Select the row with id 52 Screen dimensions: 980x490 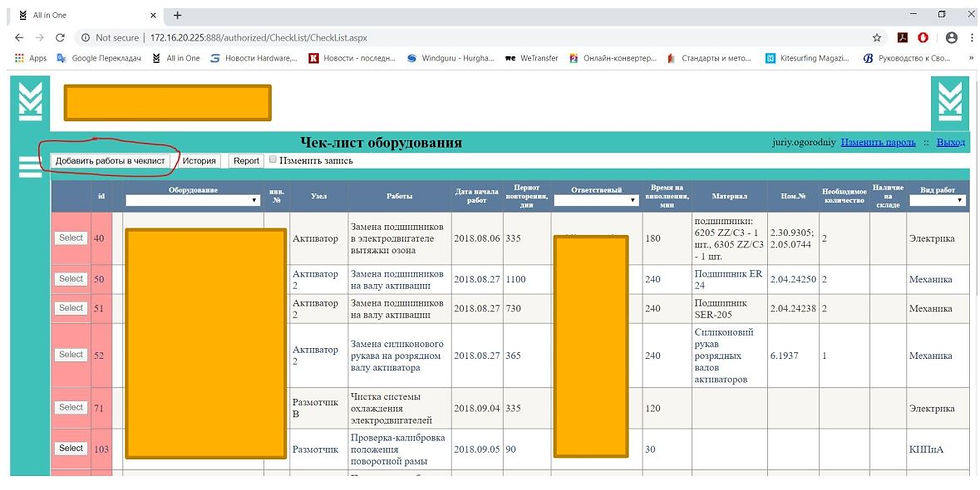71,354
